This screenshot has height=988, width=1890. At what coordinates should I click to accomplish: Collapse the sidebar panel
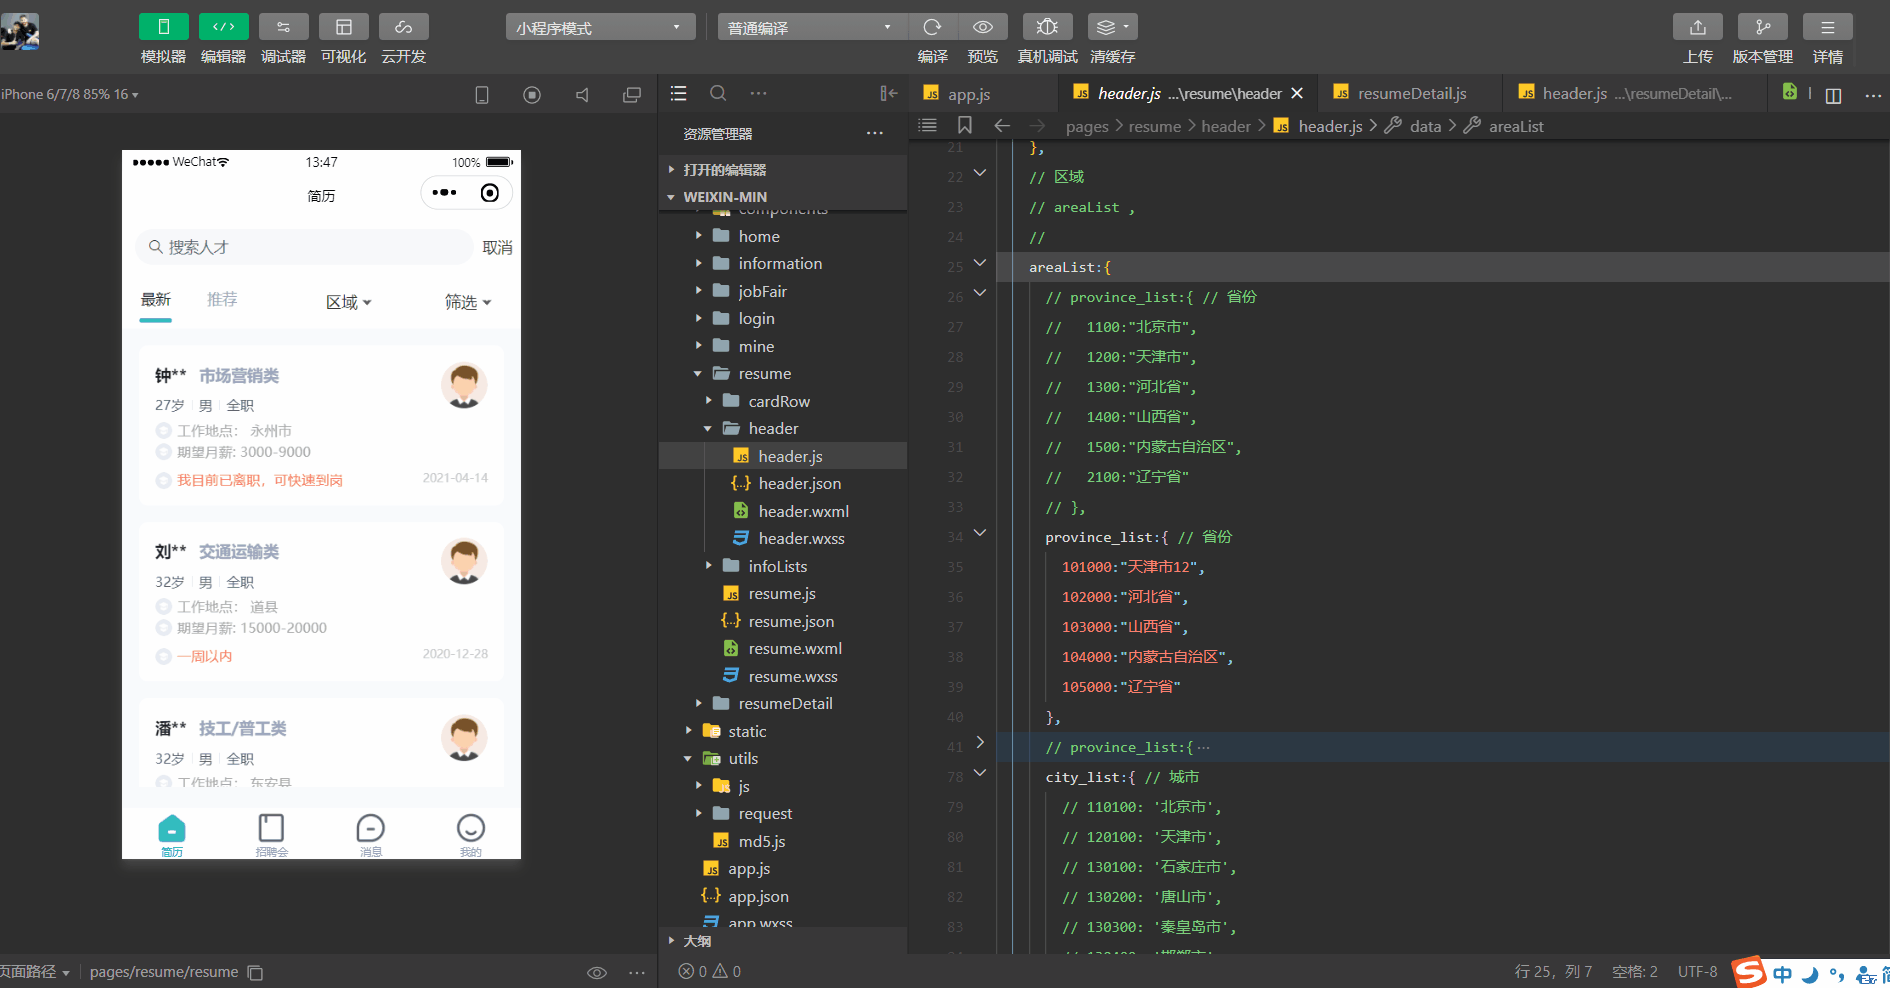pyautogui.click(x=888, y=93)
